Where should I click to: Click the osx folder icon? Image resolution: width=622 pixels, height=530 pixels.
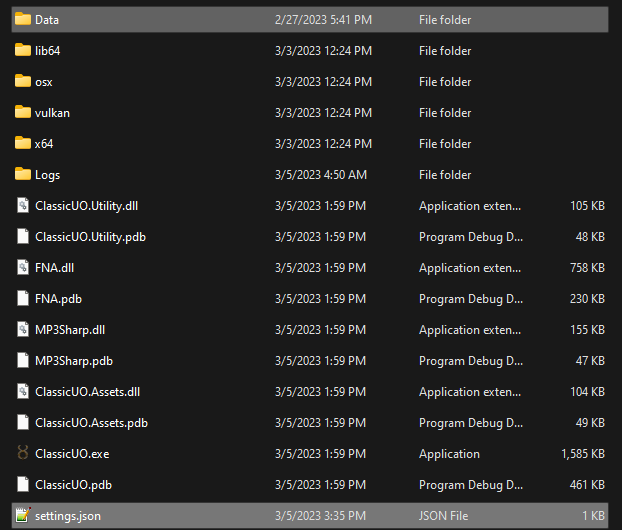[x=23, y=81]
